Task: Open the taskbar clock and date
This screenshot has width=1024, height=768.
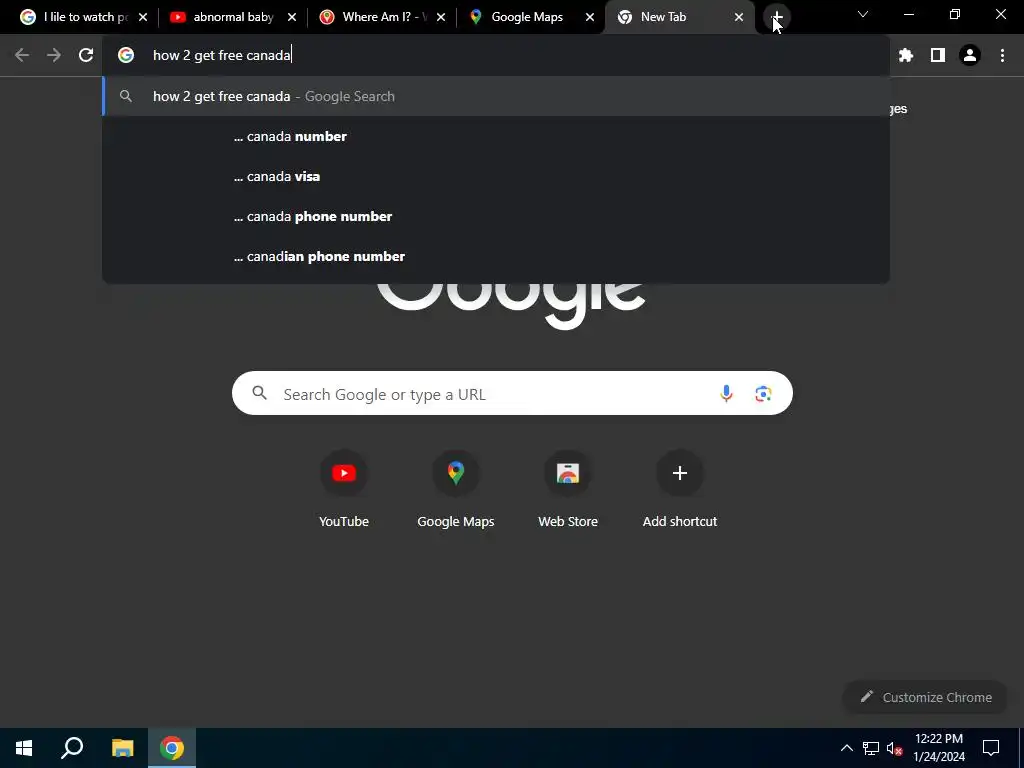Action: [939, 748]
